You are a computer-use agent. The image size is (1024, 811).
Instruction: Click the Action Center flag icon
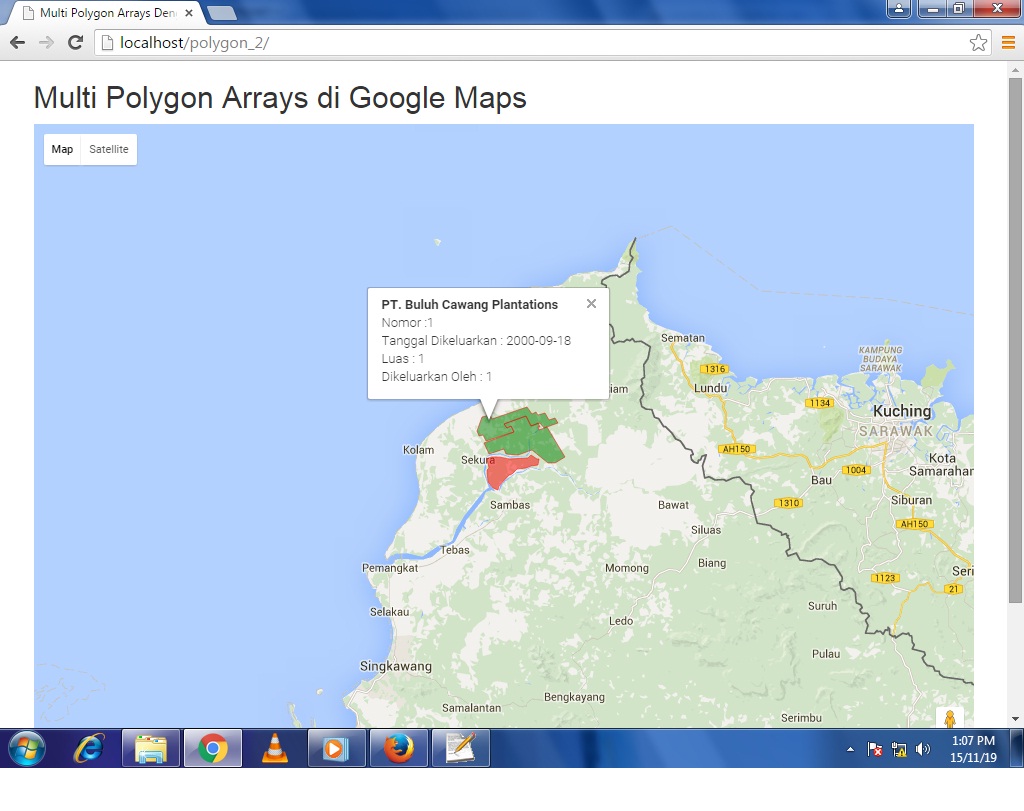pos(875,749)
